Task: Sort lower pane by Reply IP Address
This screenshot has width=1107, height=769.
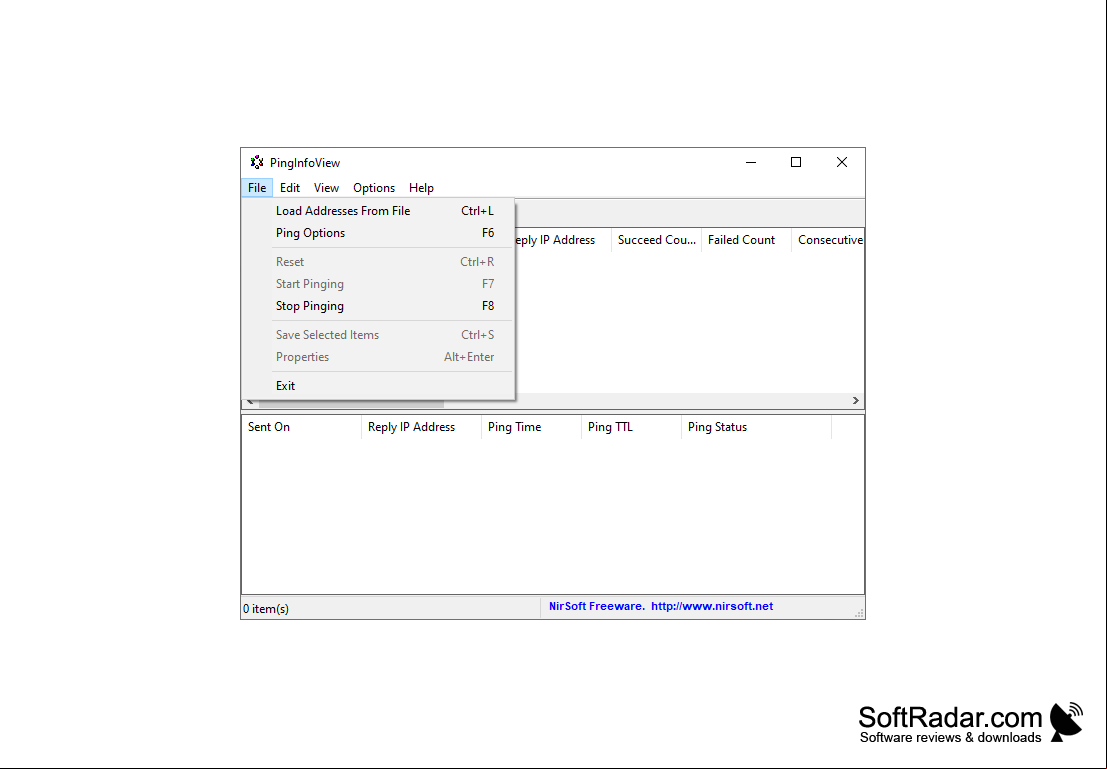Action: point(421,427)
